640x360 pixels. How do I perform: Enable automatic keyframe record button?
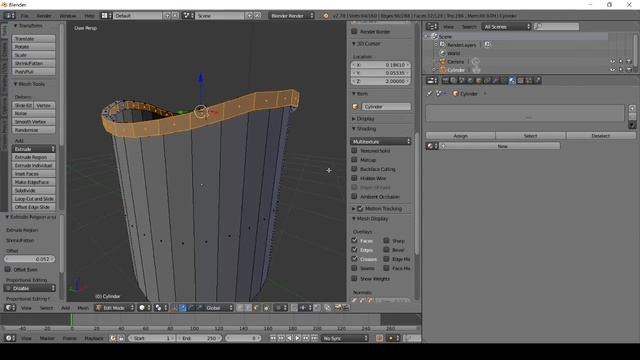click(x=379, y=338)
